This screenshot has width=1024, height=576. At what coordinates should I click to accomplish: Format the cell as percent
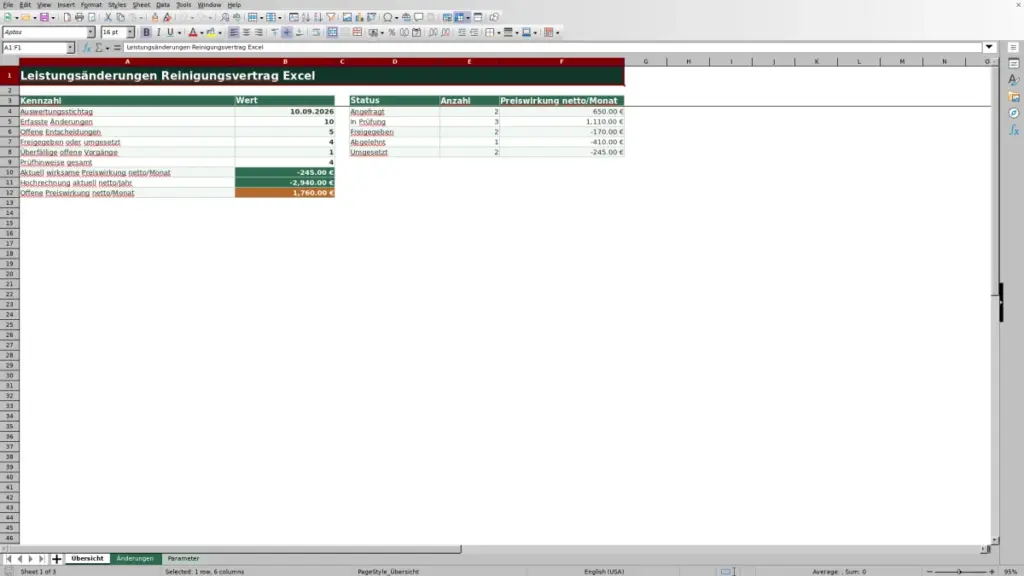392,33
